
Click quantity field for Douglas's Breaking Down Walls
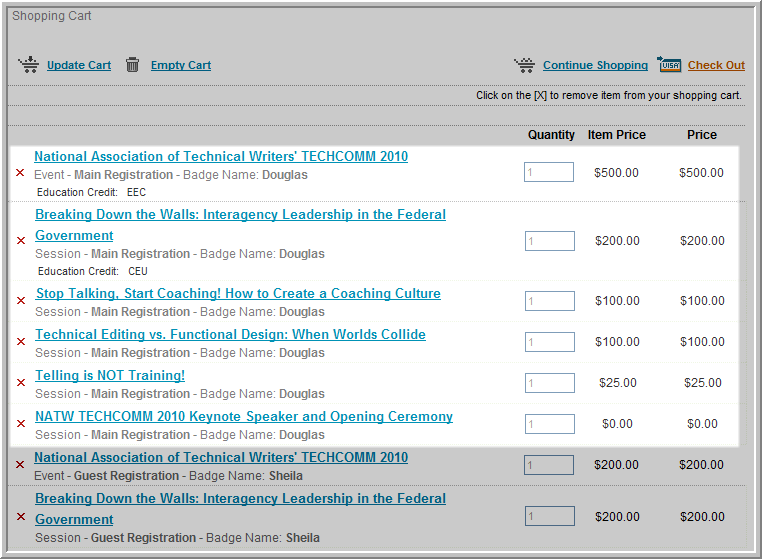pos(550,241)
